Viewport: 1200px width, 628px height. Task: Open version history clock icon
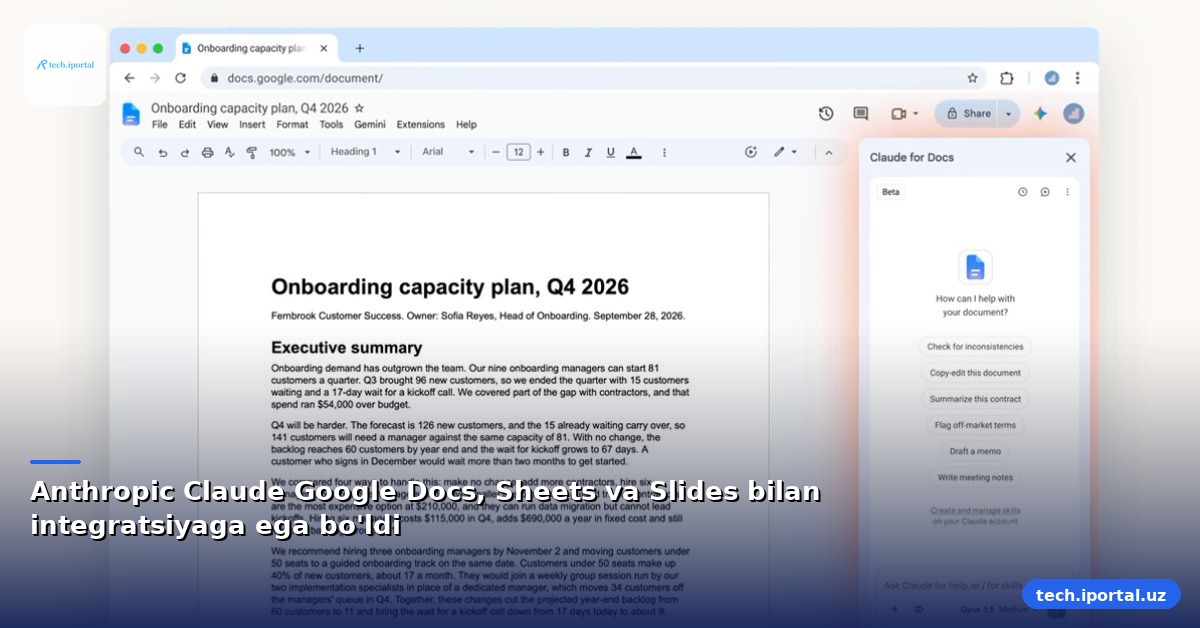tap(826, 114)
